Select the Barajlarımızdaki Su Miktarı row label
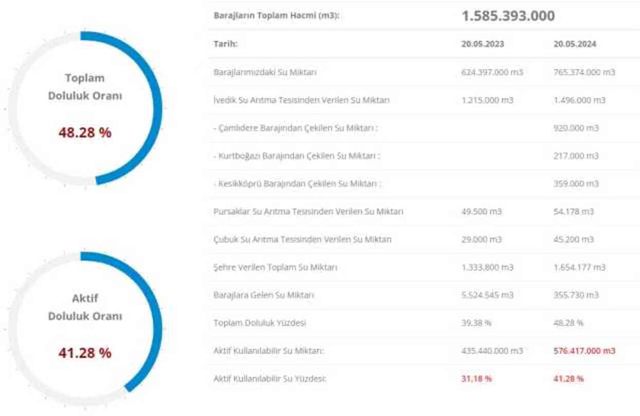 (265, 72)
